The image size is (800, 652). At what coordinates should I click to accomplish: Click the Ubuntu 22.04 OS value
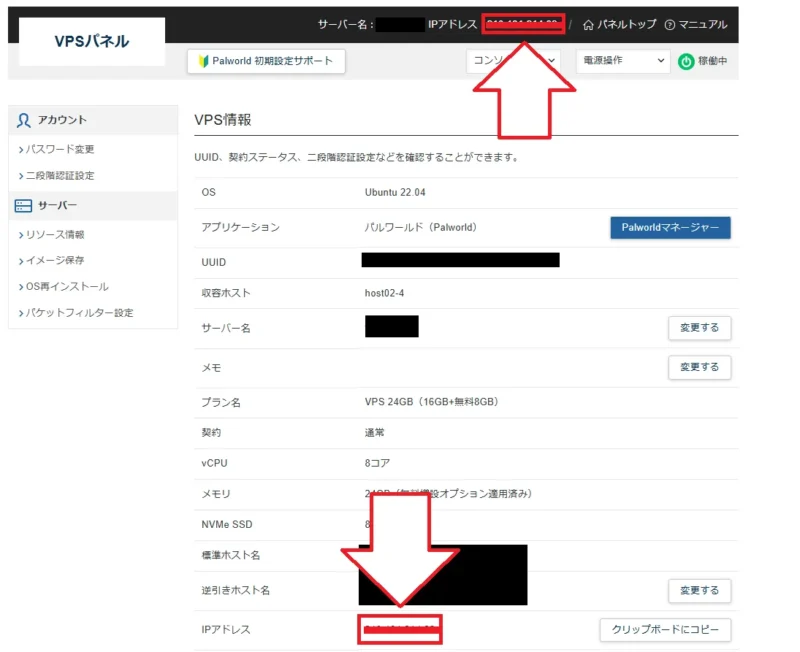click(395, 192)
